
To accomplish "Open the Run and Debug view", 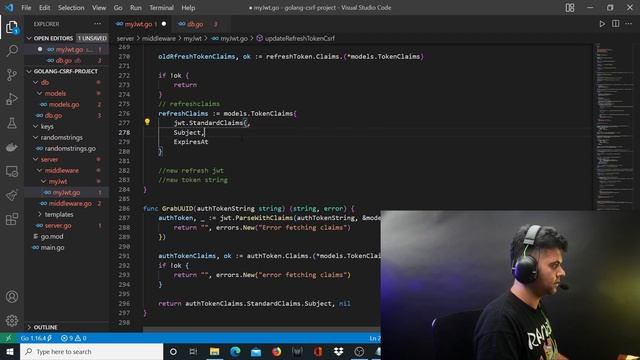I will coord(12,99).
